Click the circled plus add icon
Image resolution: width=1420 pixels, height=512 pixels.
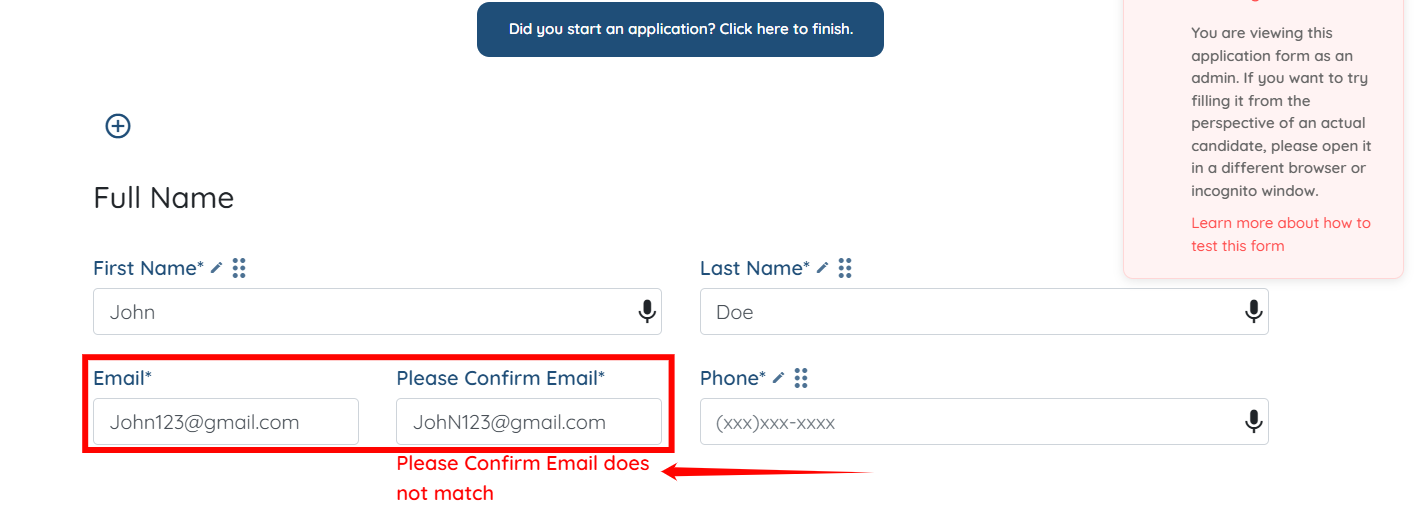118,126
